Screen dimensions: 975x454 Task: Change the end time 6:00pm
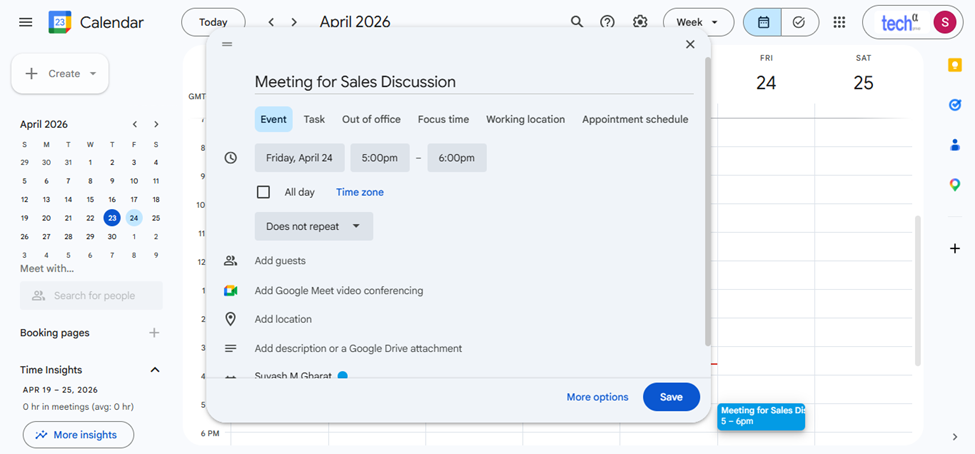click(457, 158)
